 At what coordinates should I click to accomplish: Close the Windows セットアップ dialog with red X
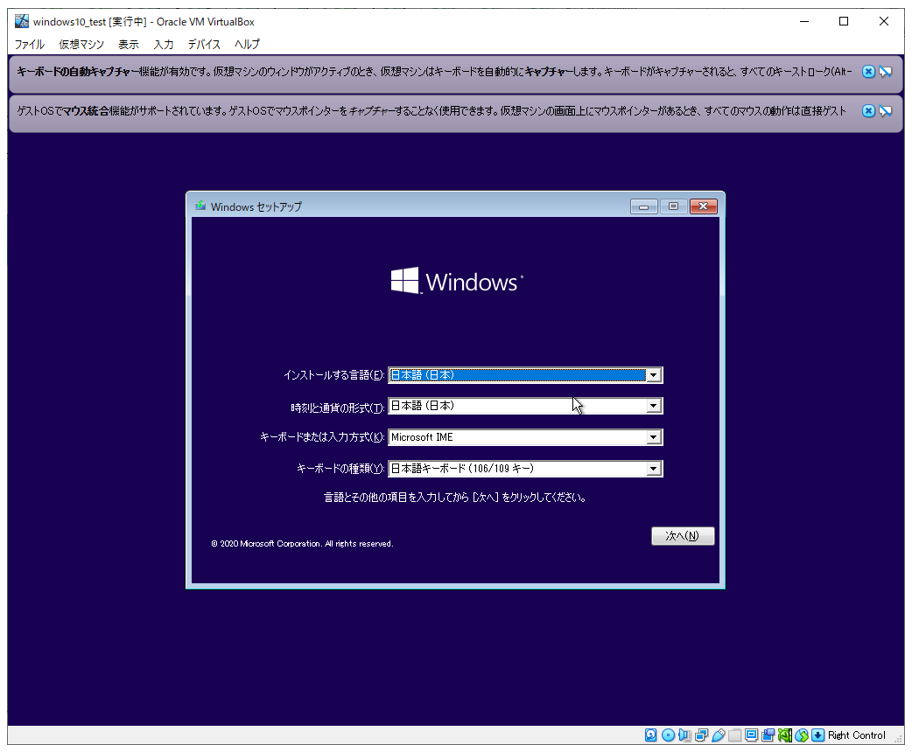pos(704,206)
